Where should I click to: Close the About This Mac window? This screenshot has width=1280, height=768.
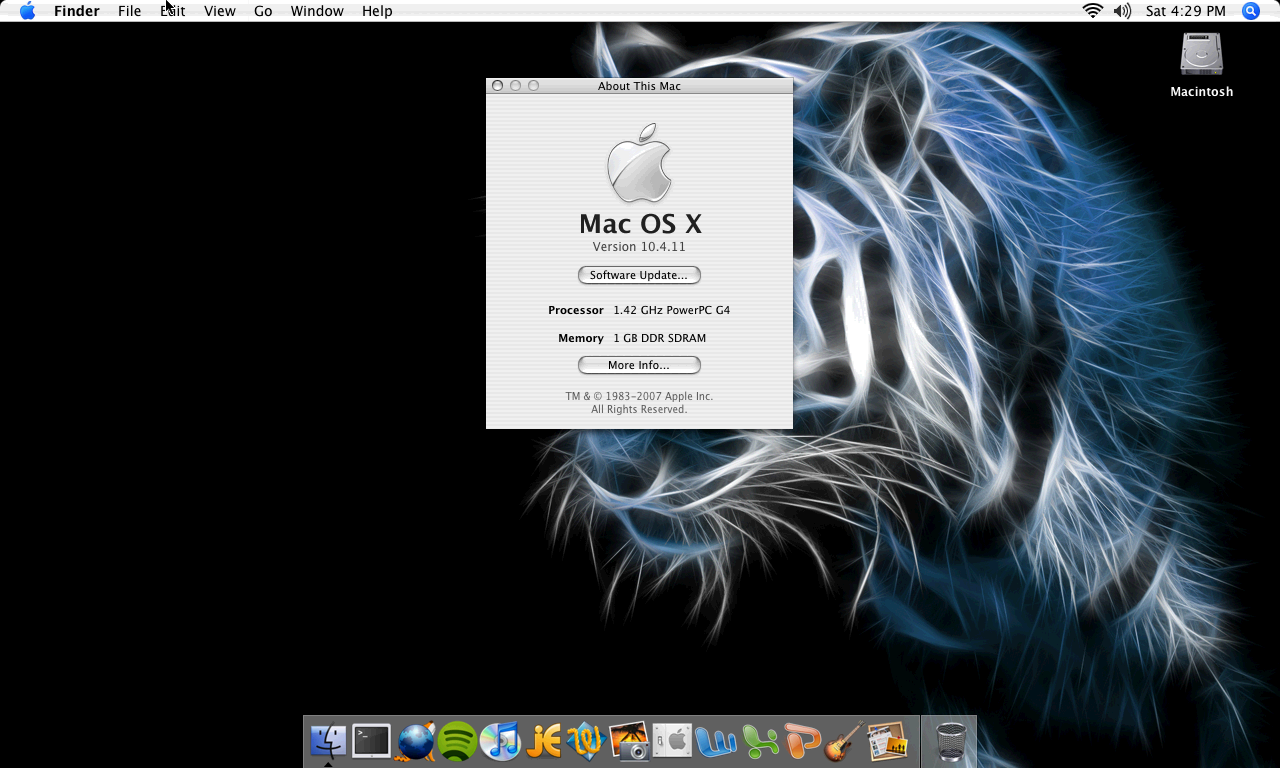[497, 86]
